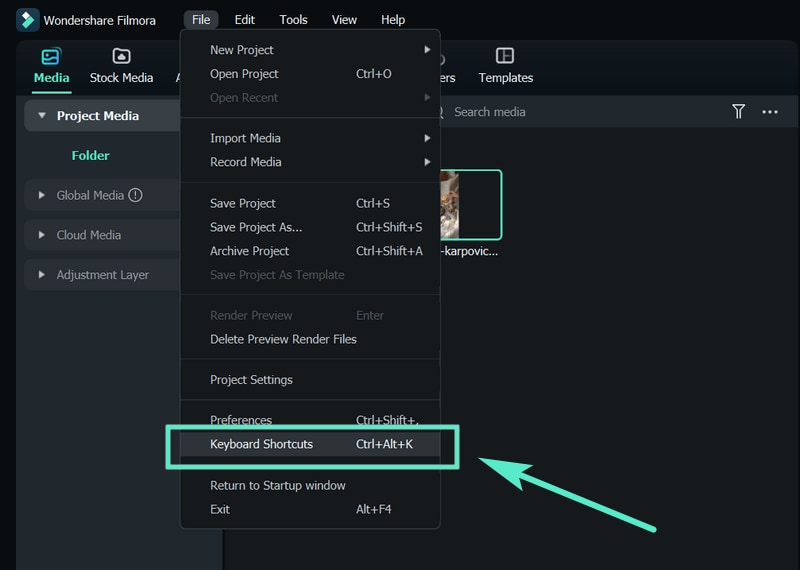The image size is (800, 570).
Task: Select Keyboard Shortcuts menu item
Action: (x=310, y=444)
